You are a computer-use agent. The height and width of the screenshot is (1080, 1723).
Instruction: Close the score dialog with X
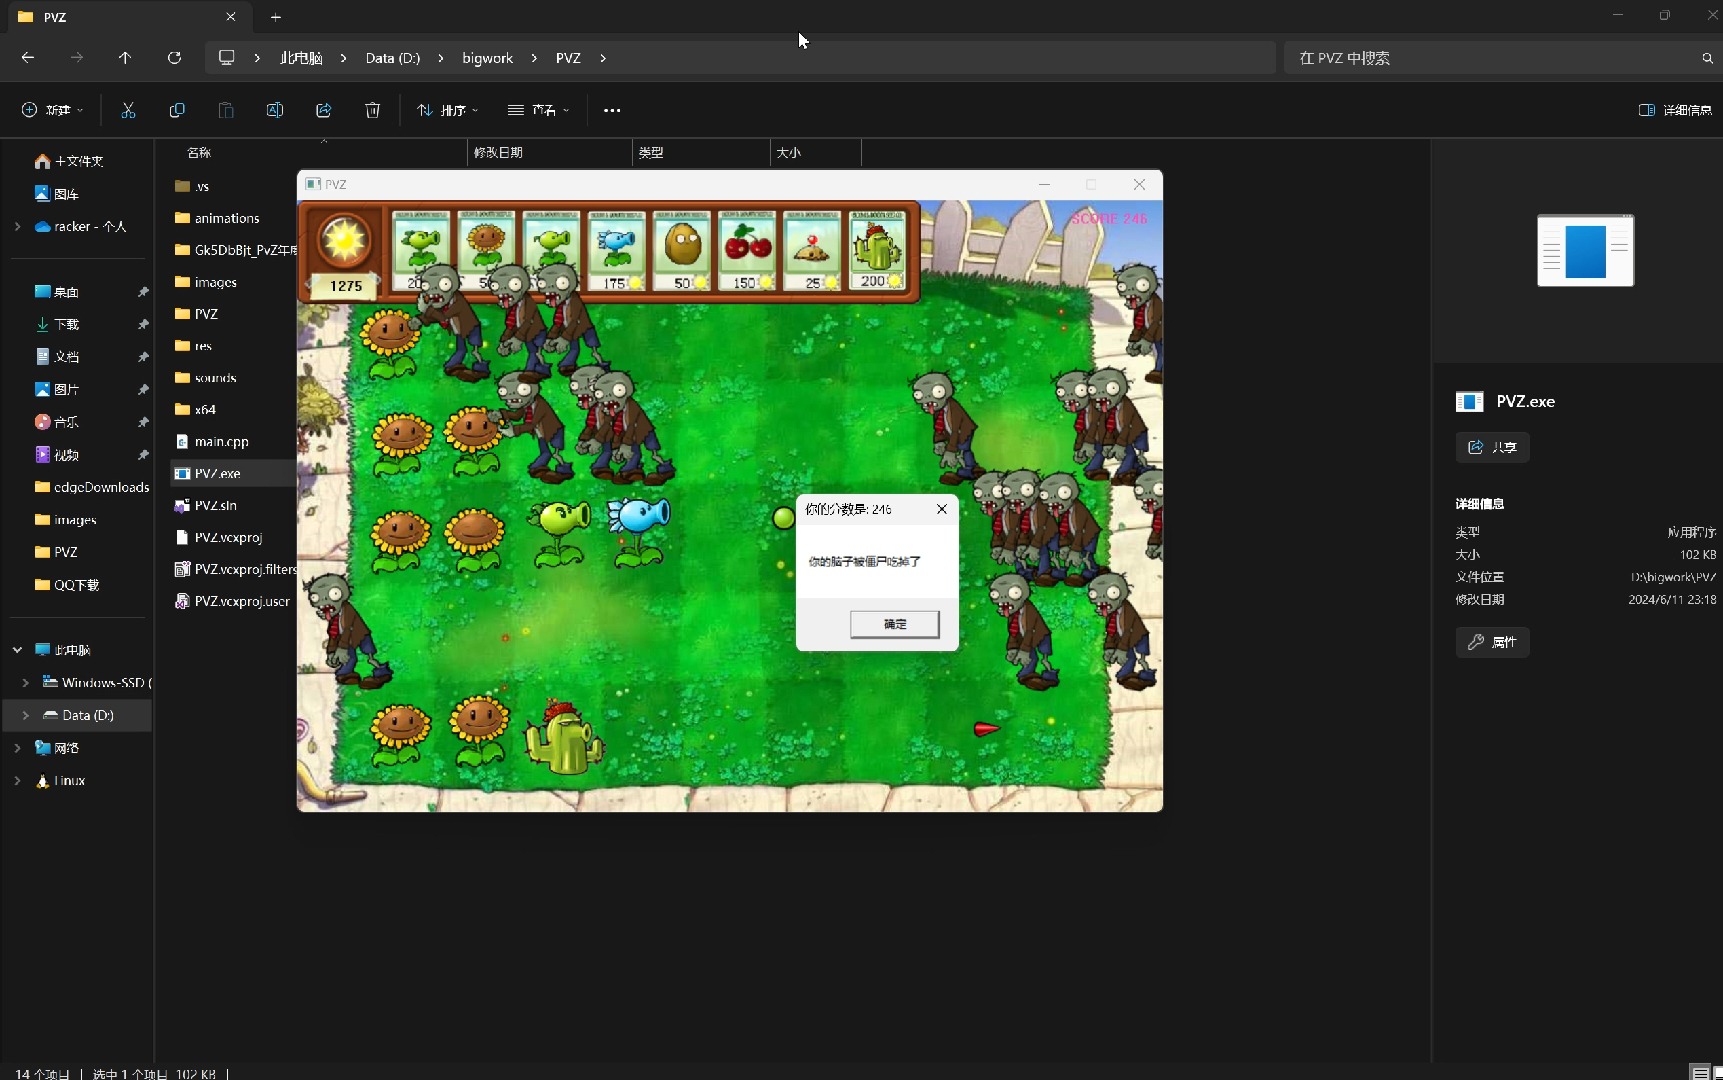tap(941, 509)
